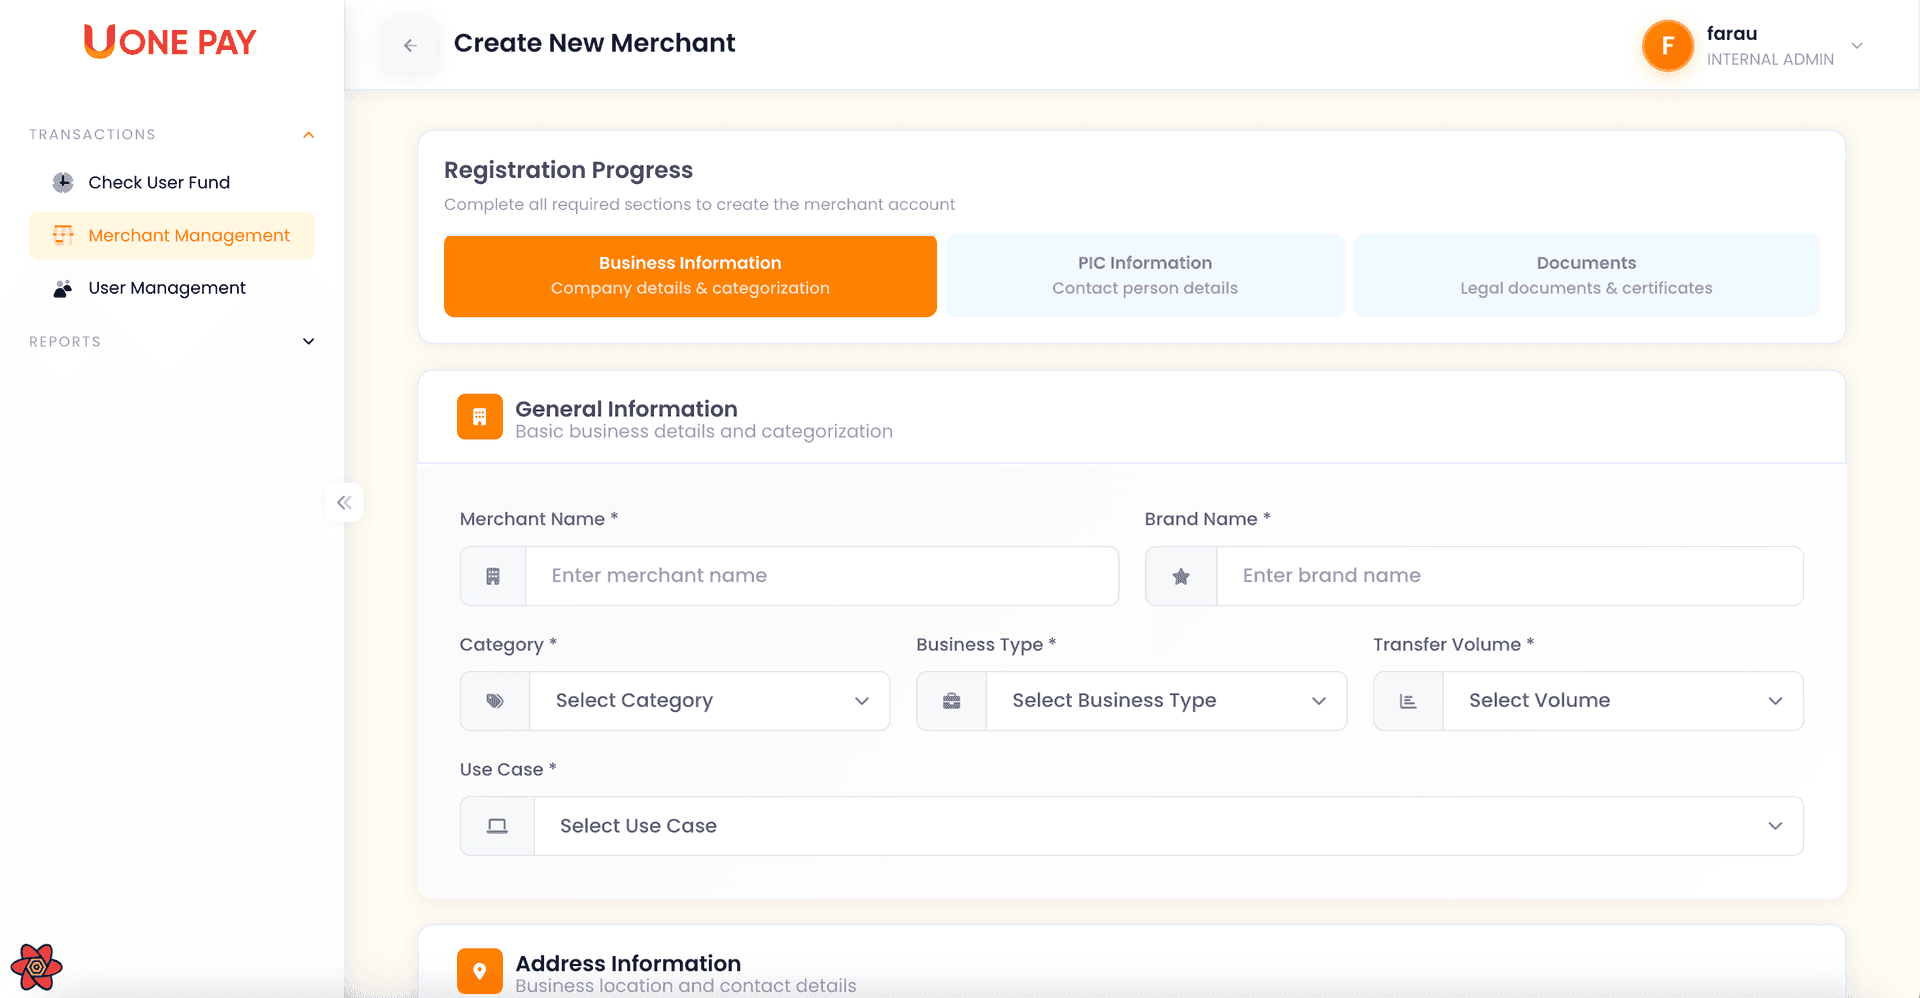This screenshot has height=998, width=1920.
Task: Switch to the PIC Information step
Action: click(1144, 275)
